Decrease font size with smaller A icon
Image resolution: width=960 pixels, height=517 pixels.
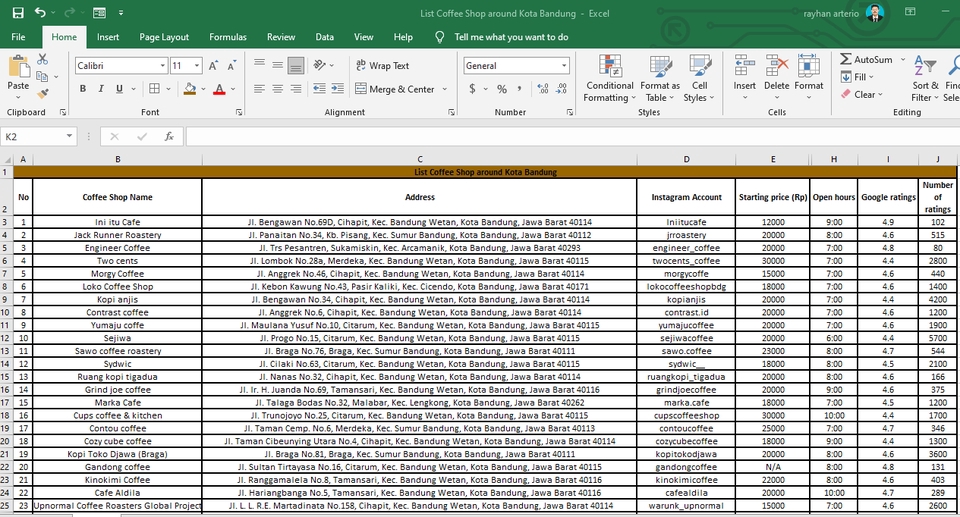tap(231, 66)
